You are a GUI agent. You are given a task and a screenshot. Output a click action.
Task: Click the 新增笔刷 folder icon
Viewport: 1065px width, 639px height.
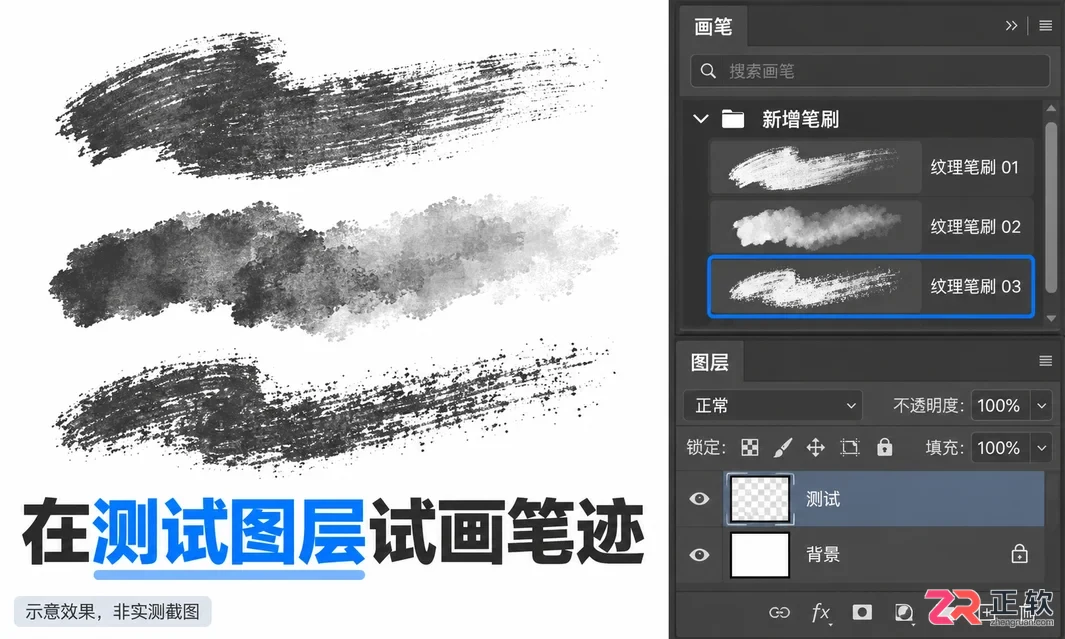coord(733,120)
